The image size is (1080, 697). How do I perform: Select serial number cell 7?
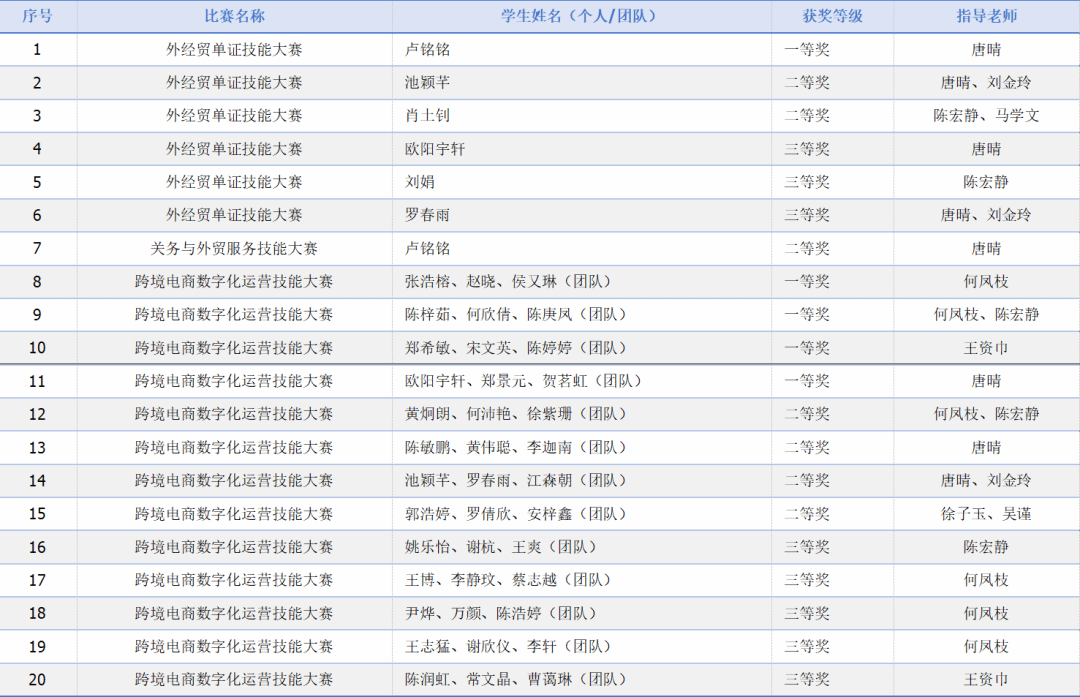point(37,249)
